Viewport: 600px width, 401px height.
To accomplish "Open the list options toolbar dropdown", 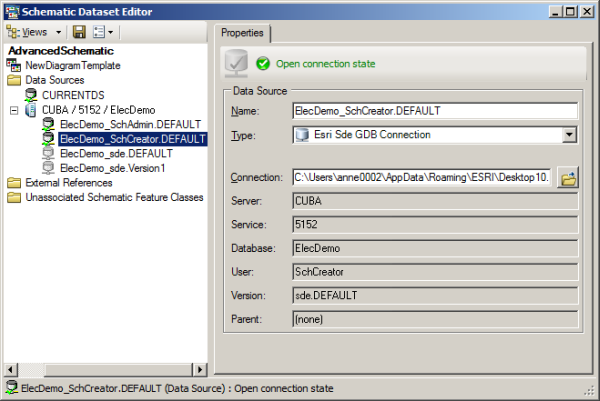I will coord(103,32).
